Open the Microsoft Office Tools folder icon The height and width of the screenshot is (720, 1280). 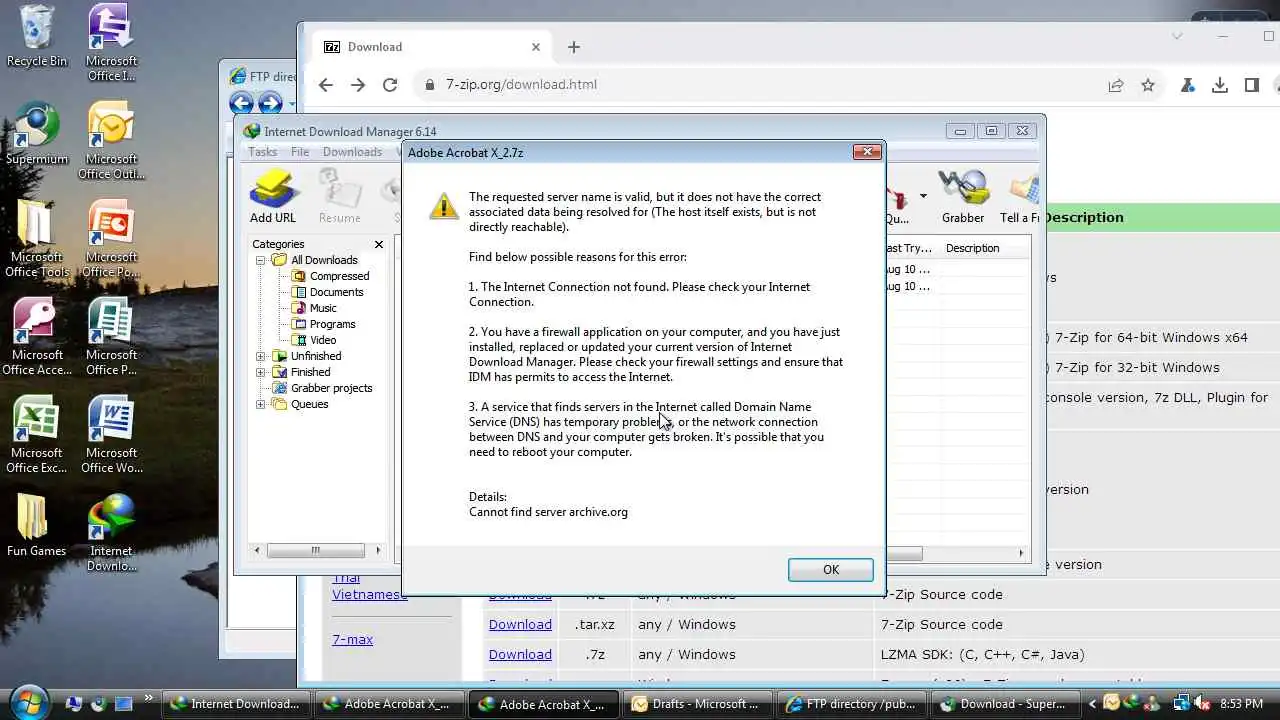pos(37,239)
